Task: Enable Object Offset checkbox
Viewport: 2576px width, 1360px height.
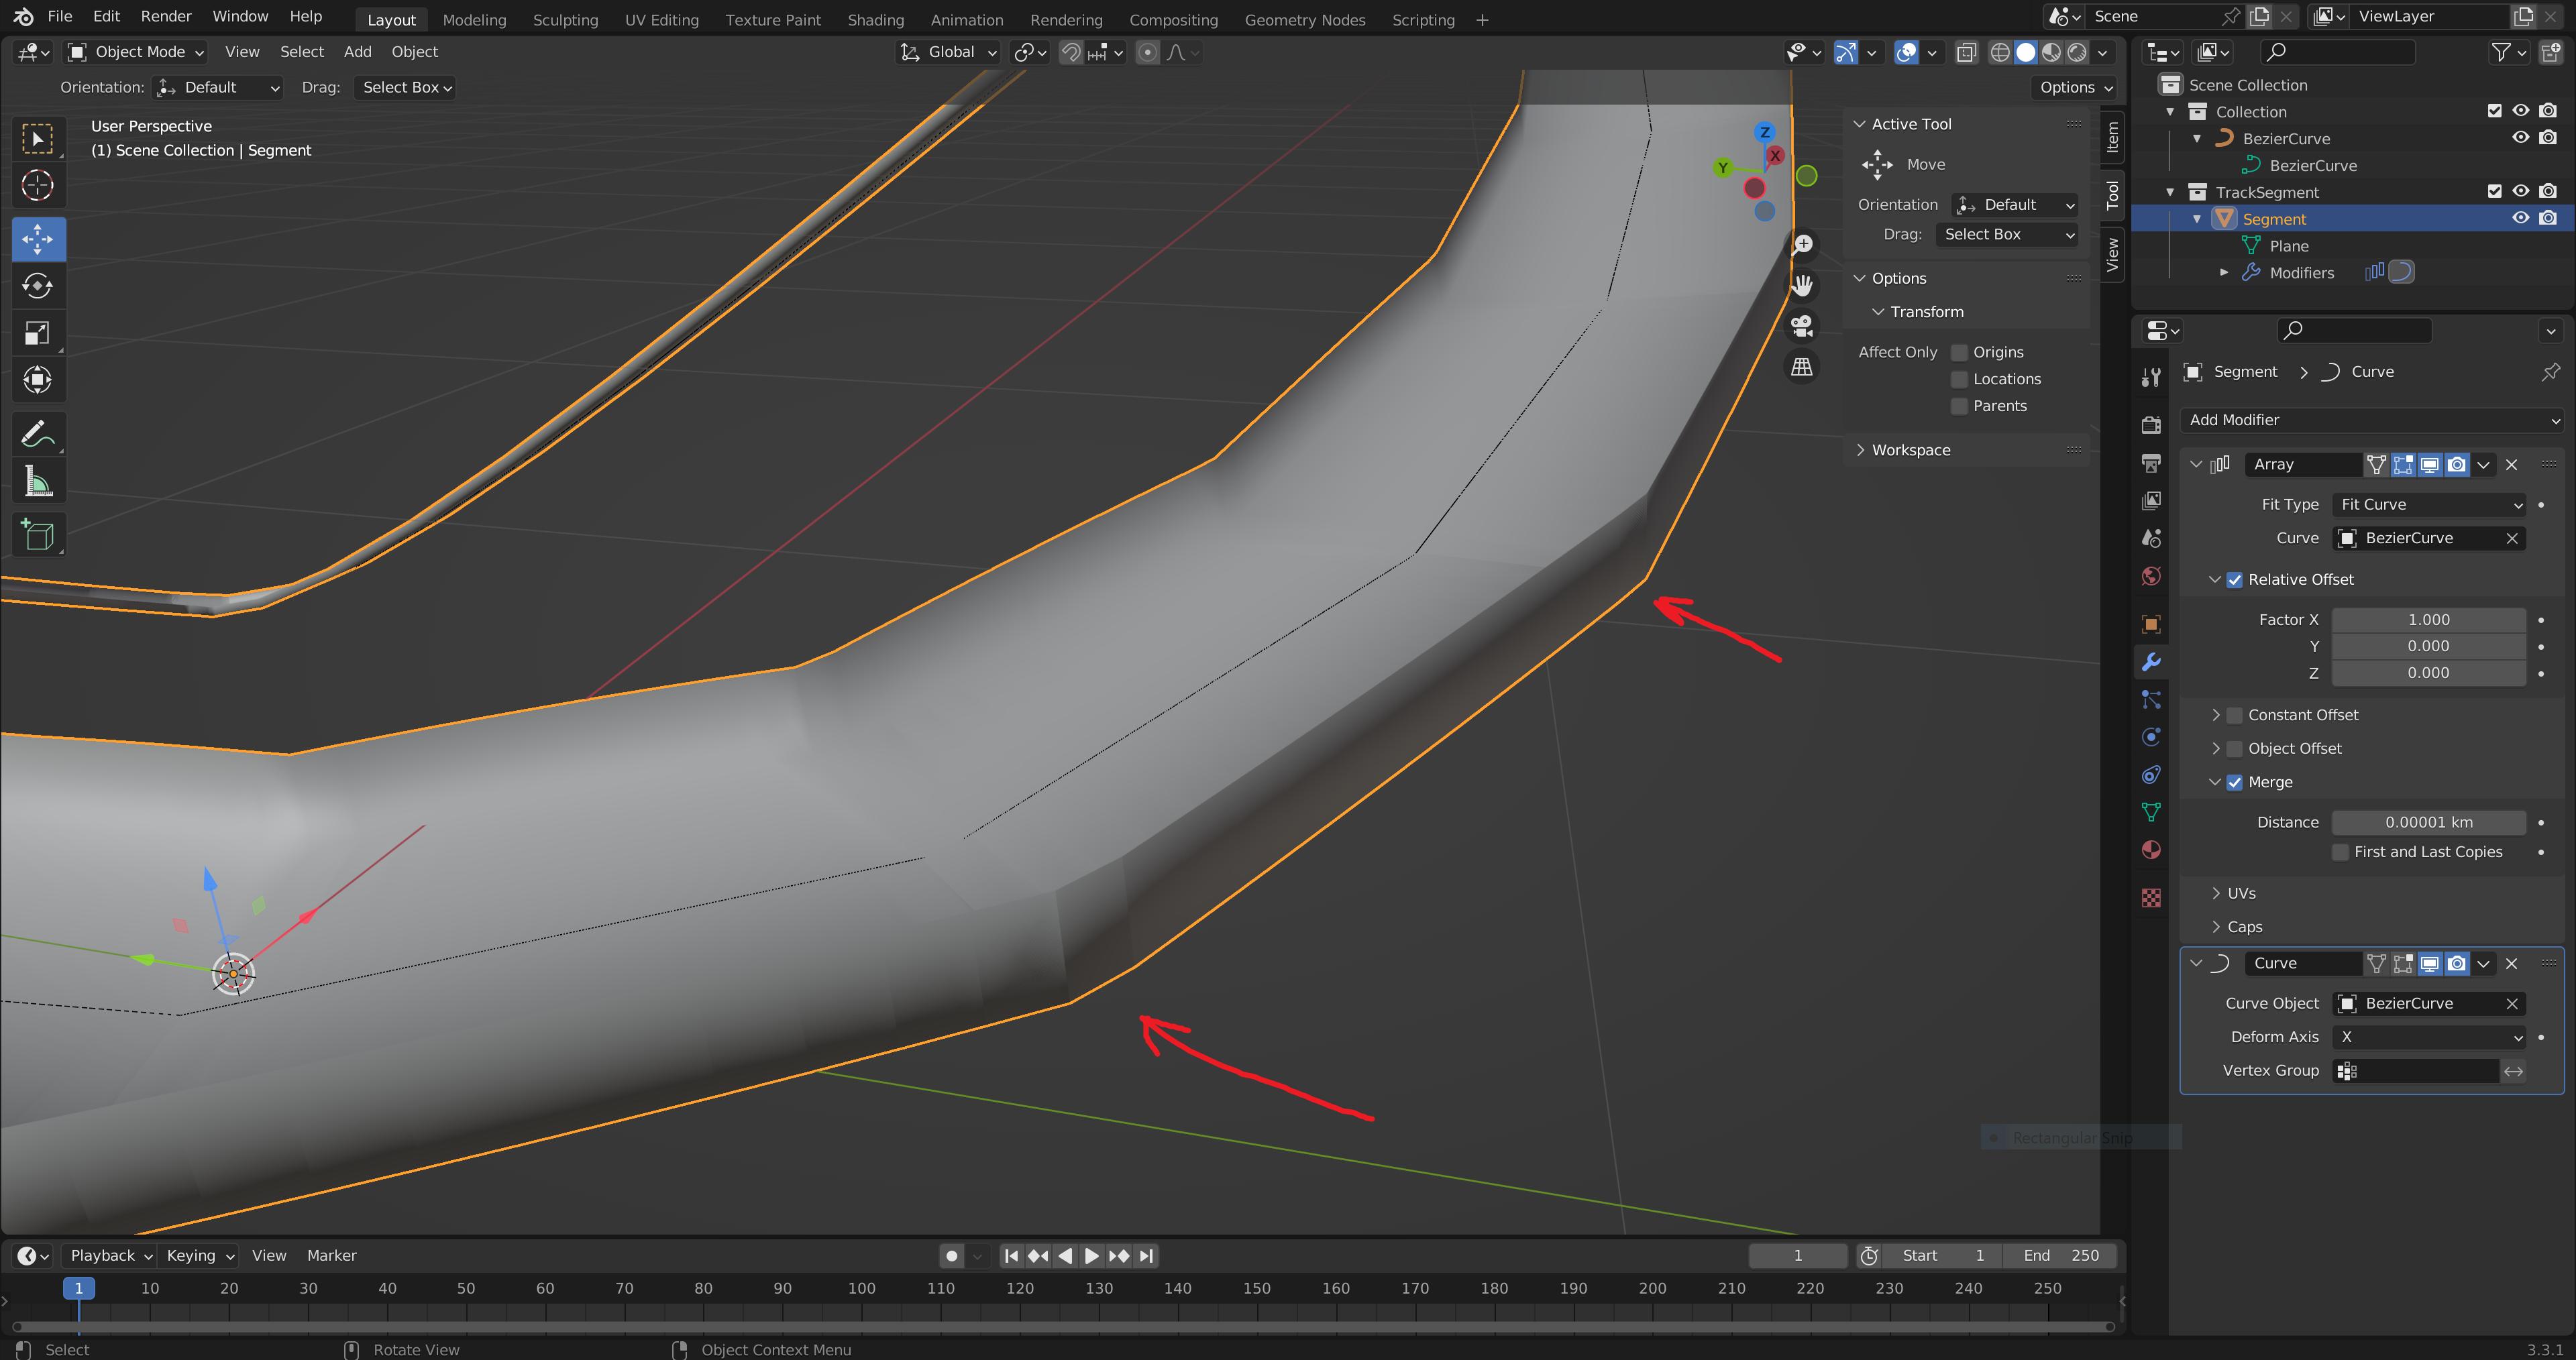Action: point(2235,749)
